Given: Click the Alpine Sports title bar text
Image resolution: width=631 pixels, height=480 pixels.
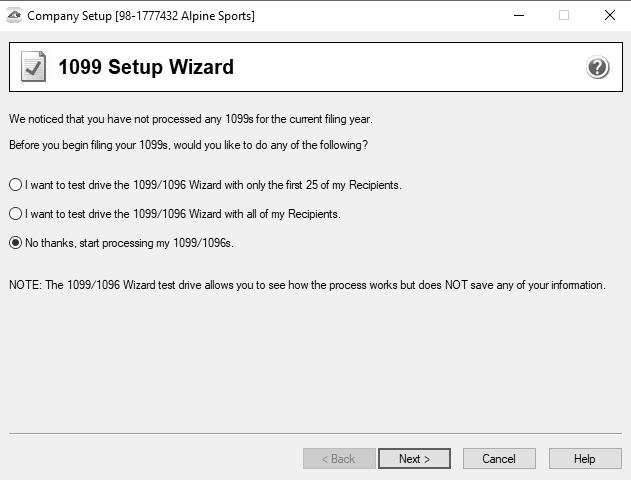Looking at the screenshot, I should [x=140, y=15].
